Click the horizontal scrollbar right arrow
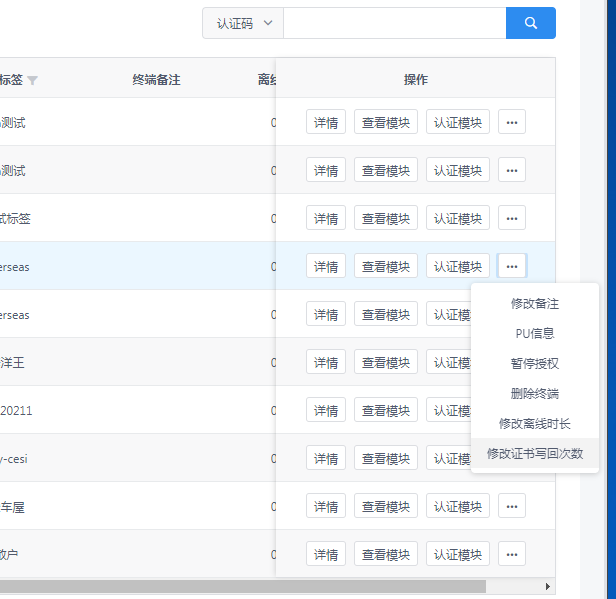Screen dimensions: 616x599 click(x=547, y=586)
